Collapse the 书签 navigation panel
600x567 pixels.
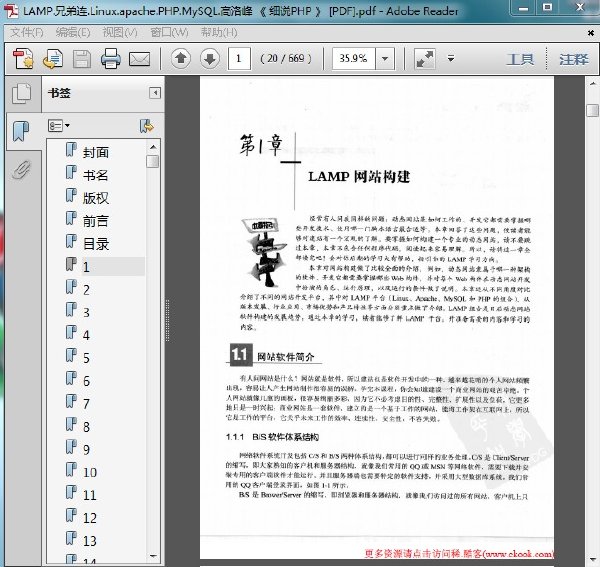click(155, 93)
